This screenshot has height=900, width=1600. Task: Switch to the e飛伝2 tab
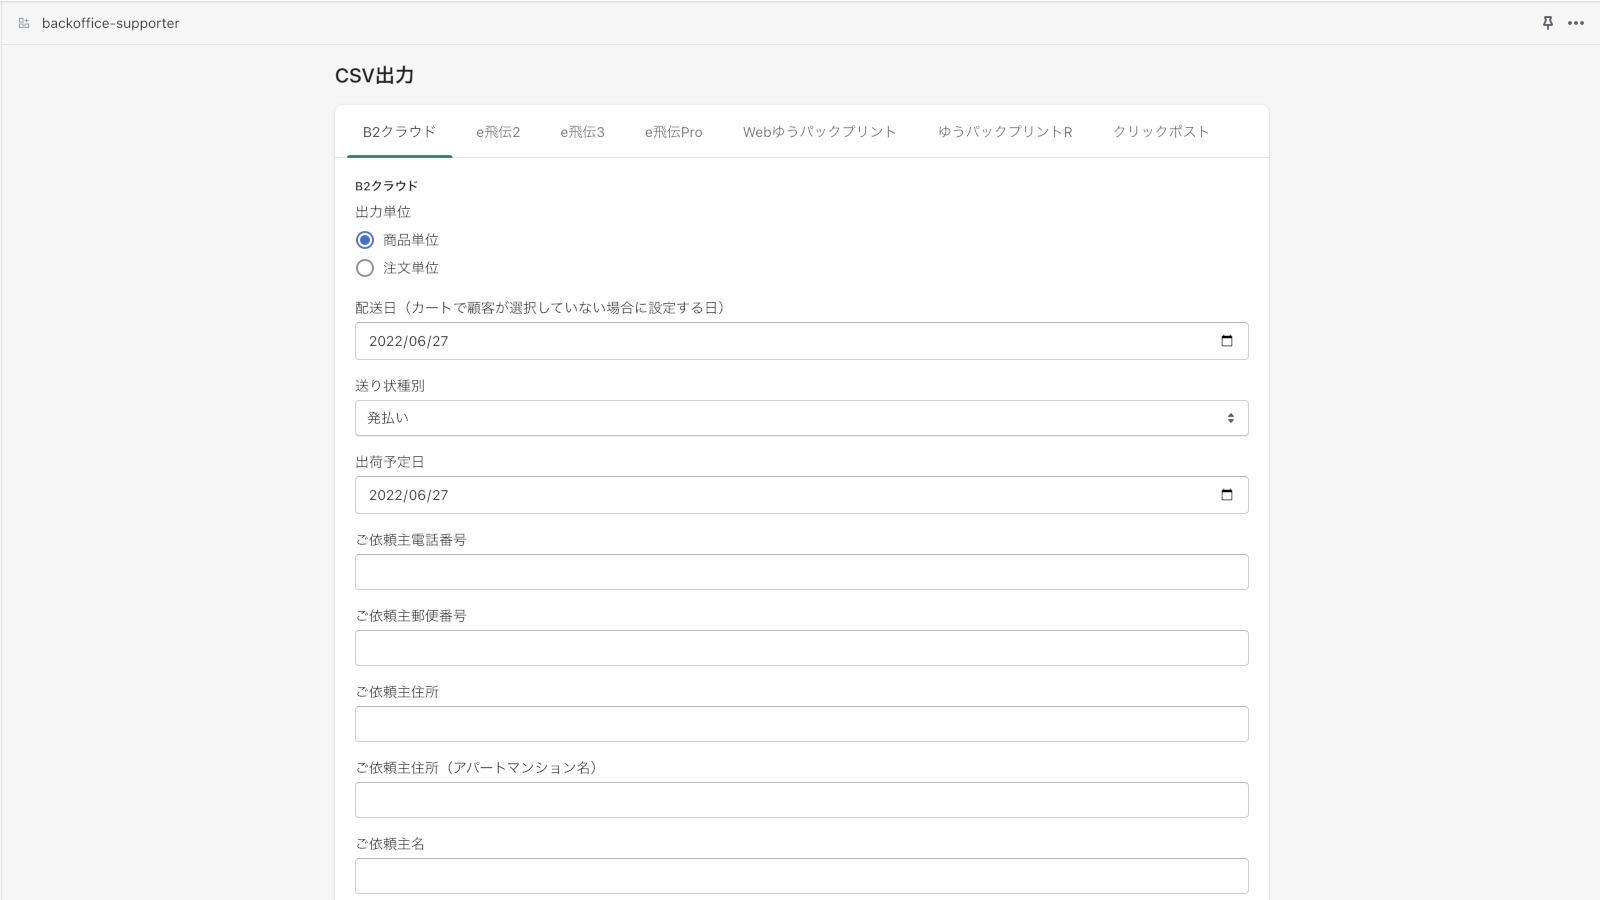point(498,132)
